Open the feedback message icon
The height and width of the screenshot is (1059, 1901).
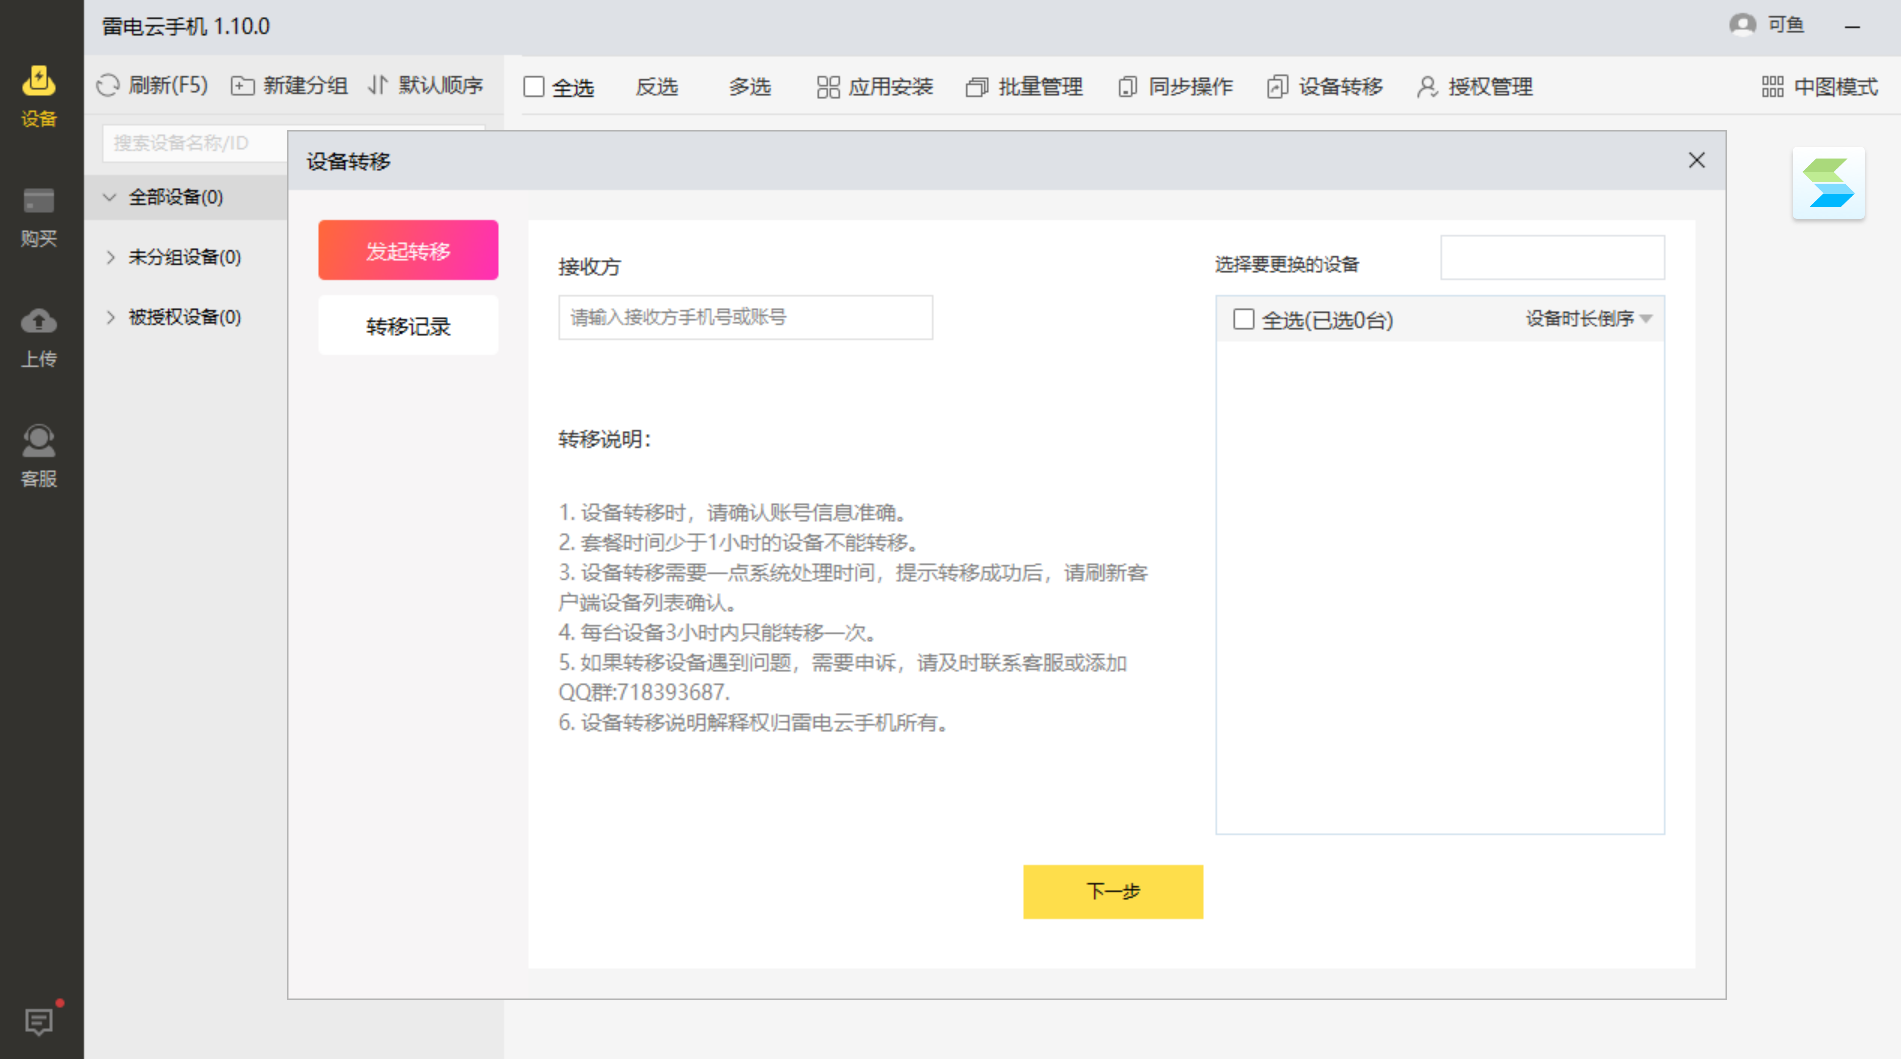click(39, 1021)
